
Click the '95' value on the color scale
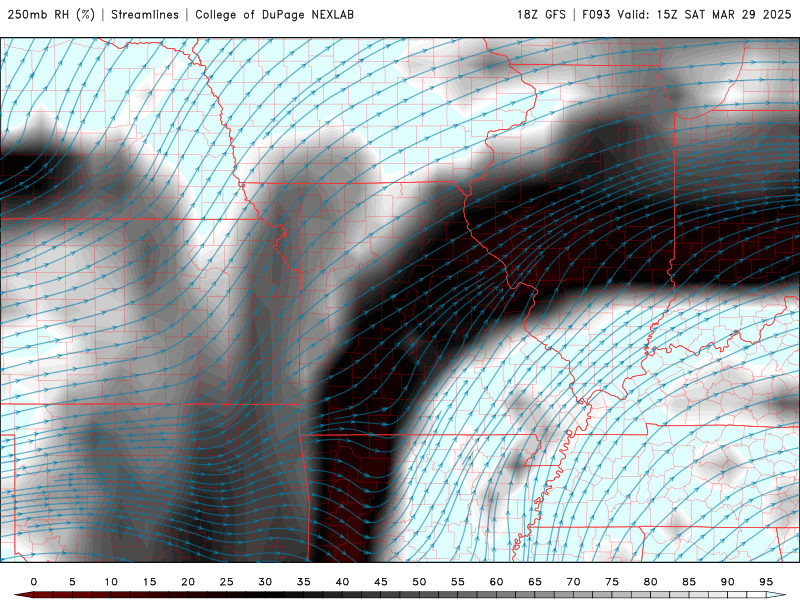tap(766, 582)
